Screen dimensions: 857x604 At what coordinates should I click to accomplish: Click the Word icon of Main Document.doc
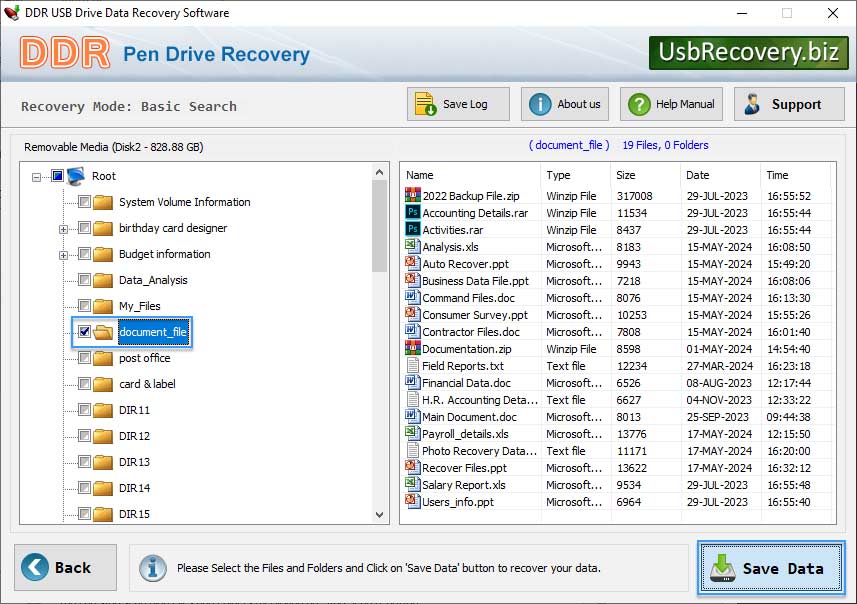pos(413,415)
